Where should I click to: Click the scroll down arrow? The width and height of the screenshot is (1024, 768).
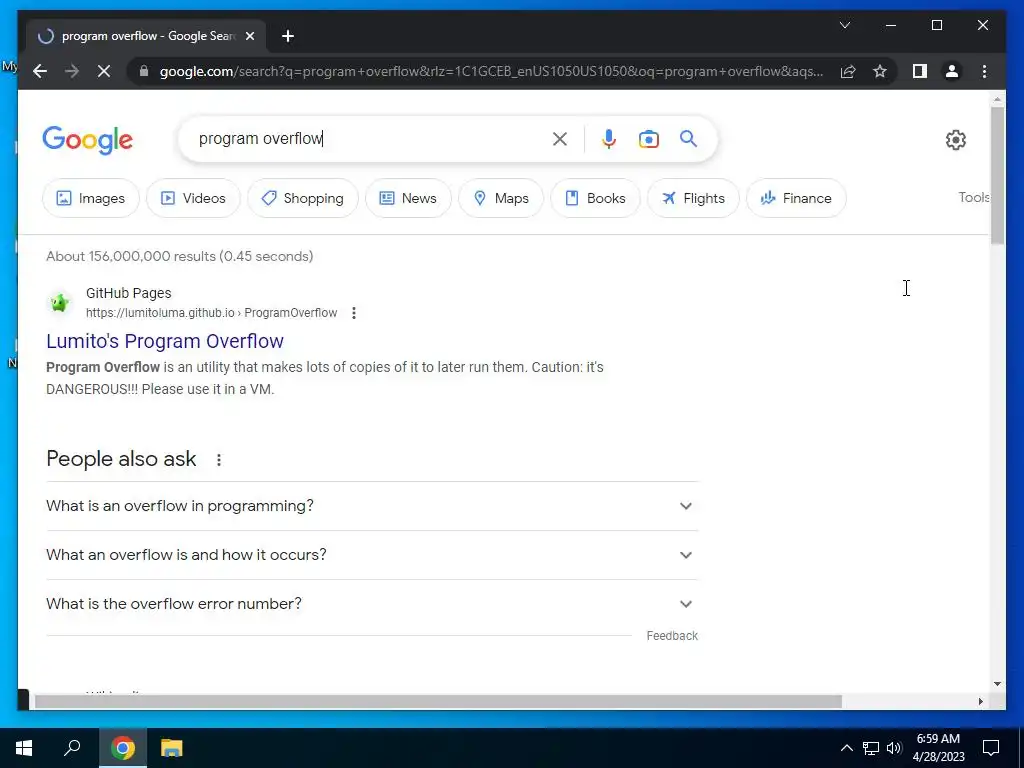(x=997, y=684)
